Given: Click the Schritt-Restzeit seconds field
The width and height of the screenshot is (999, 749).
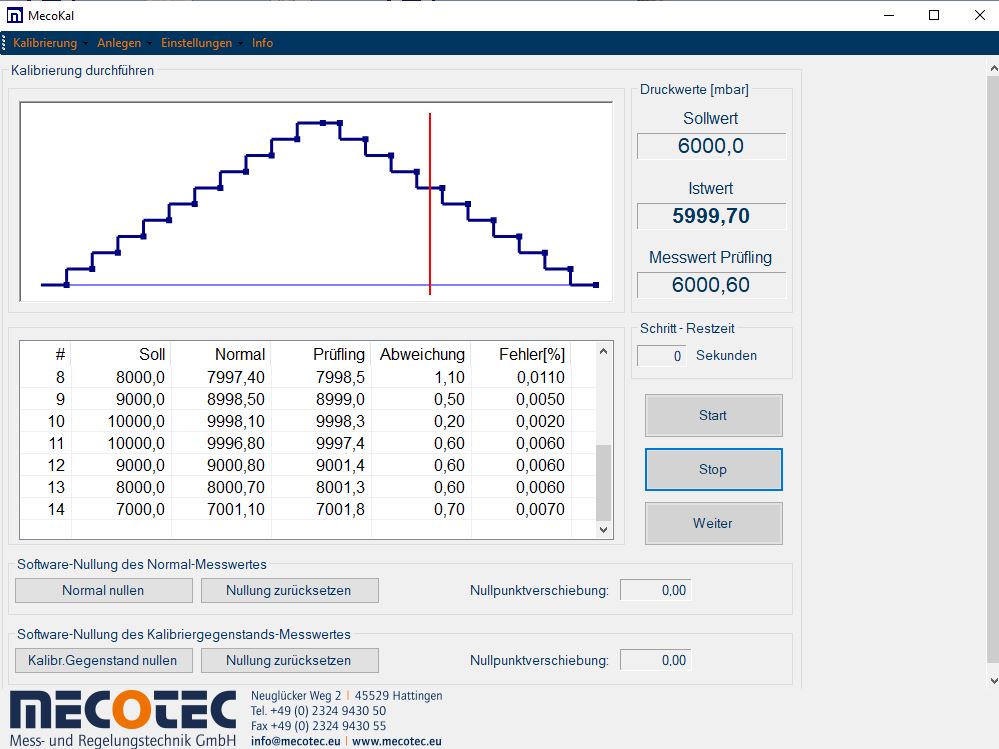Looking at the screenshot, I should pos(662,356).
